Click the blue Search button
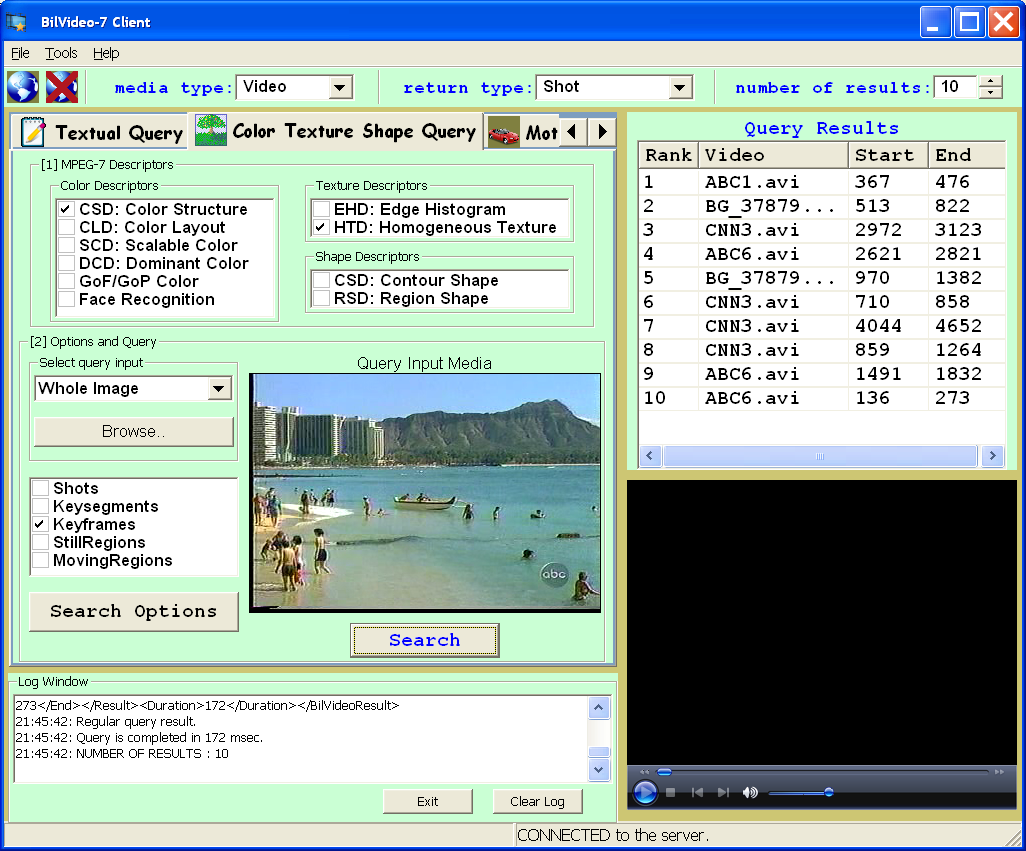 point(424,640)
